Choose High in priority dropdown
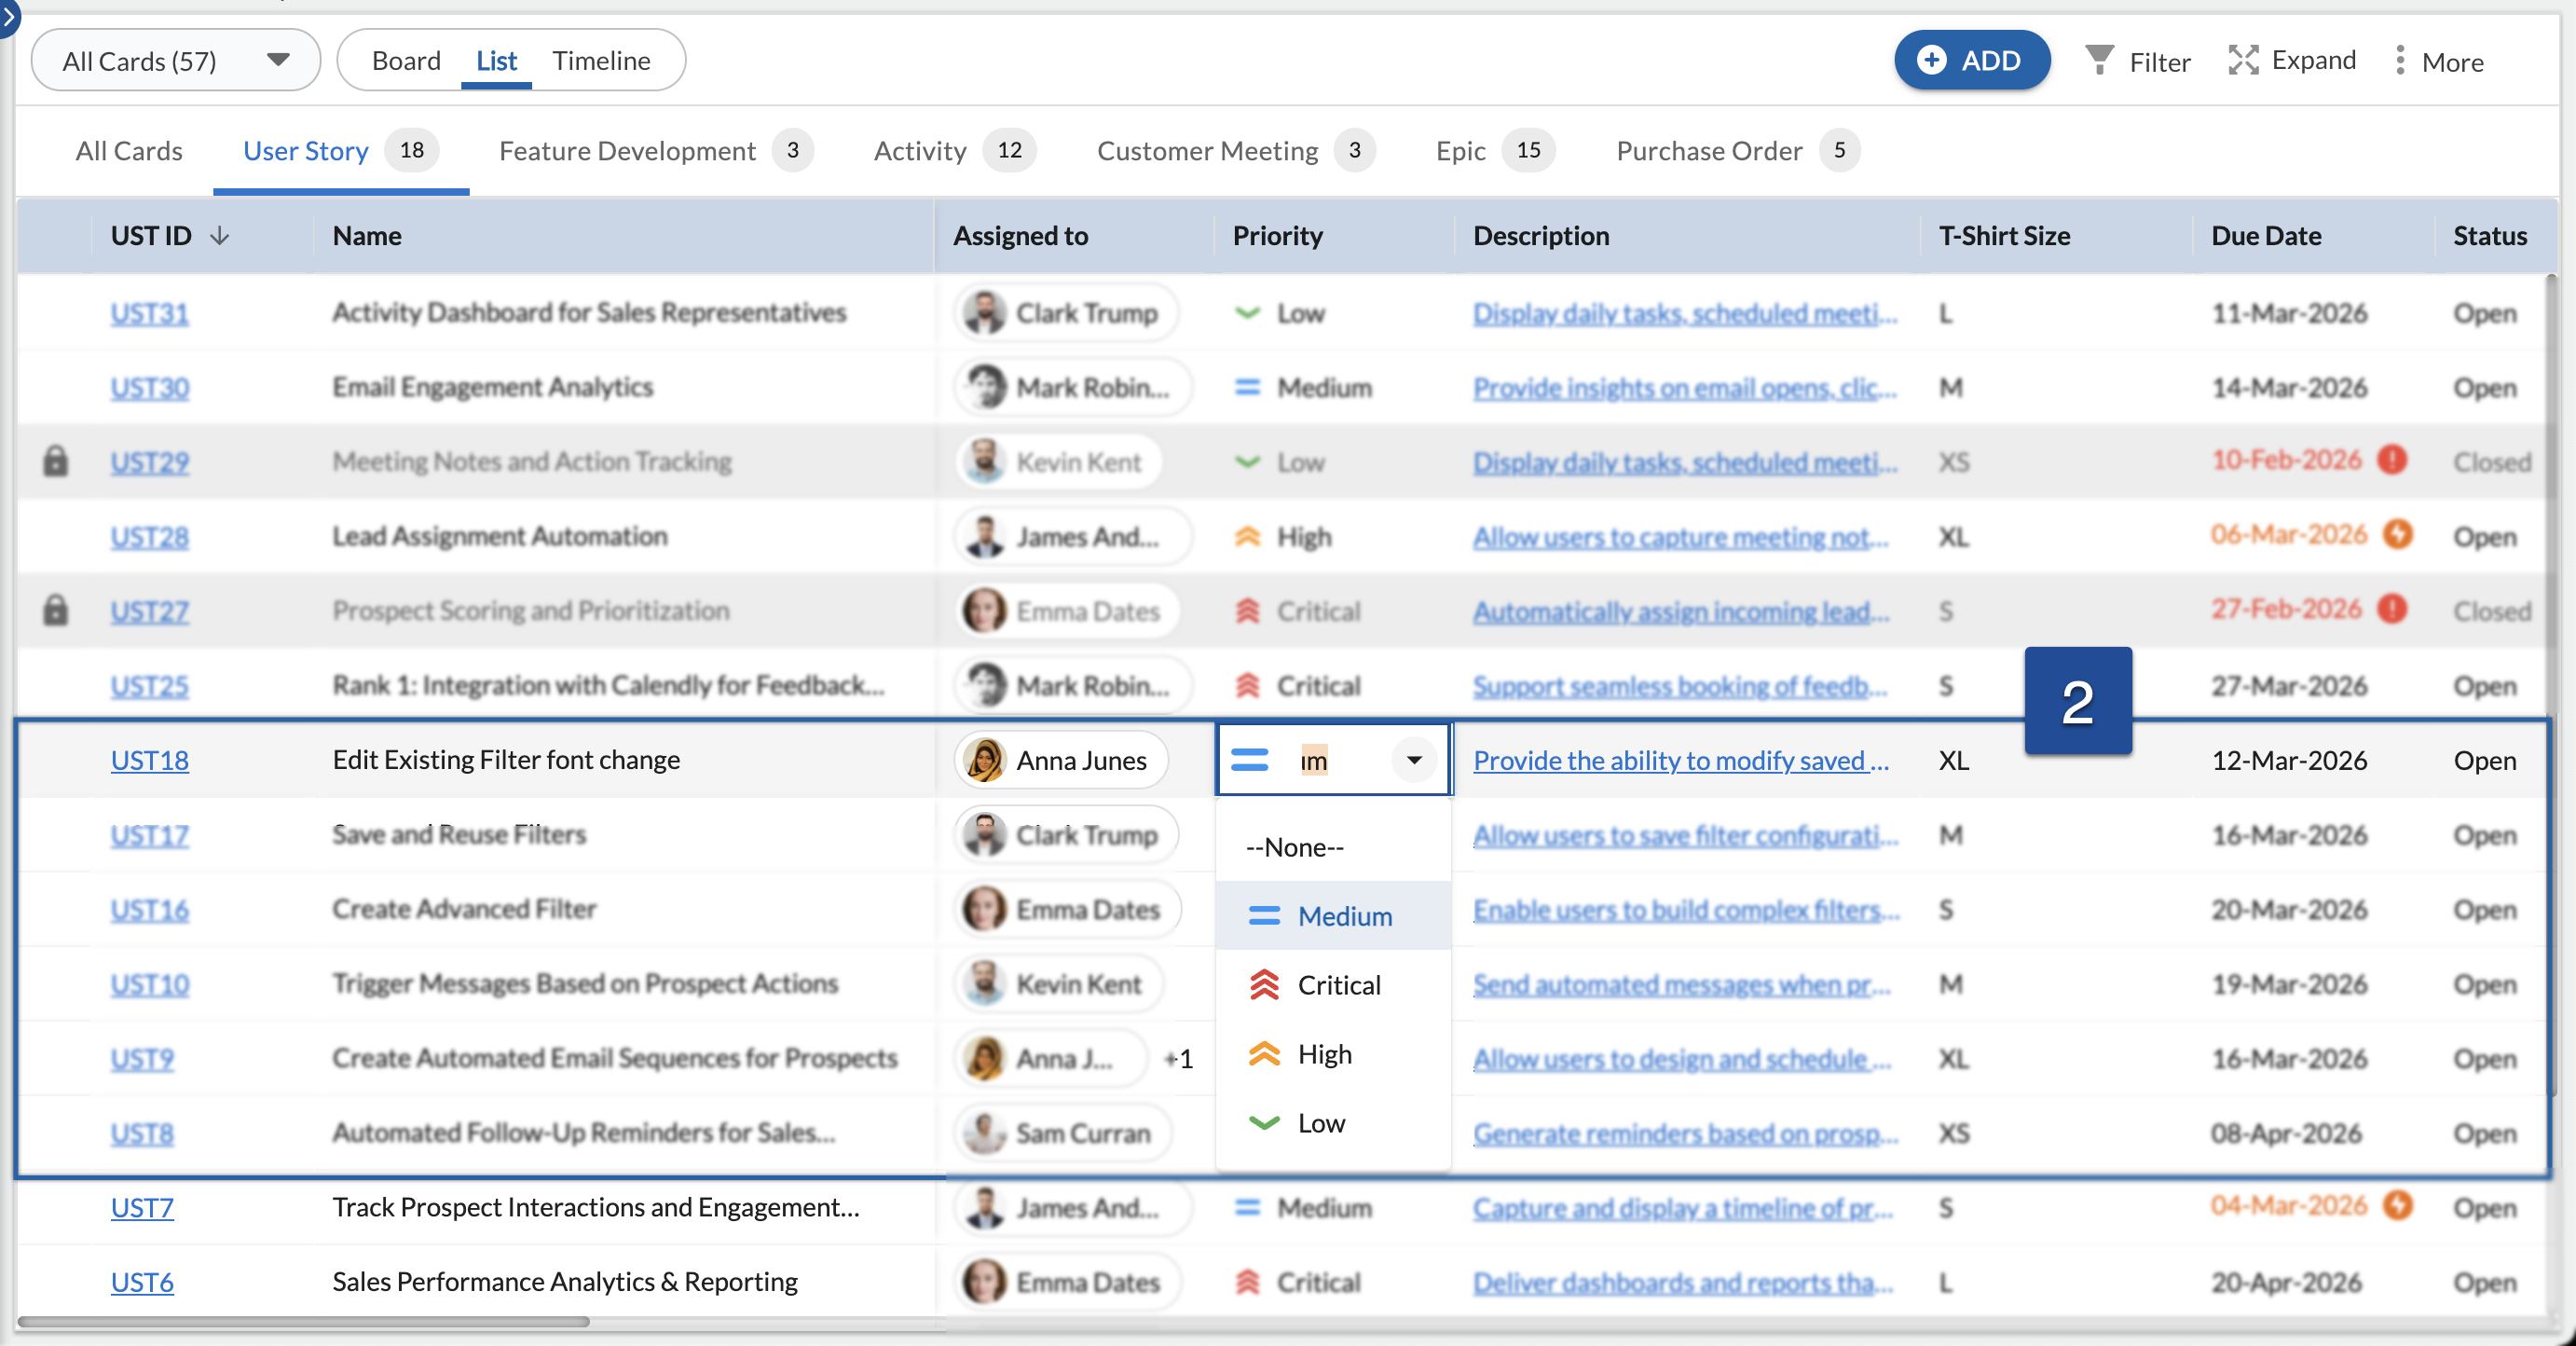This screenshot has width=2576, height=1346. tap(1333, 1054)
